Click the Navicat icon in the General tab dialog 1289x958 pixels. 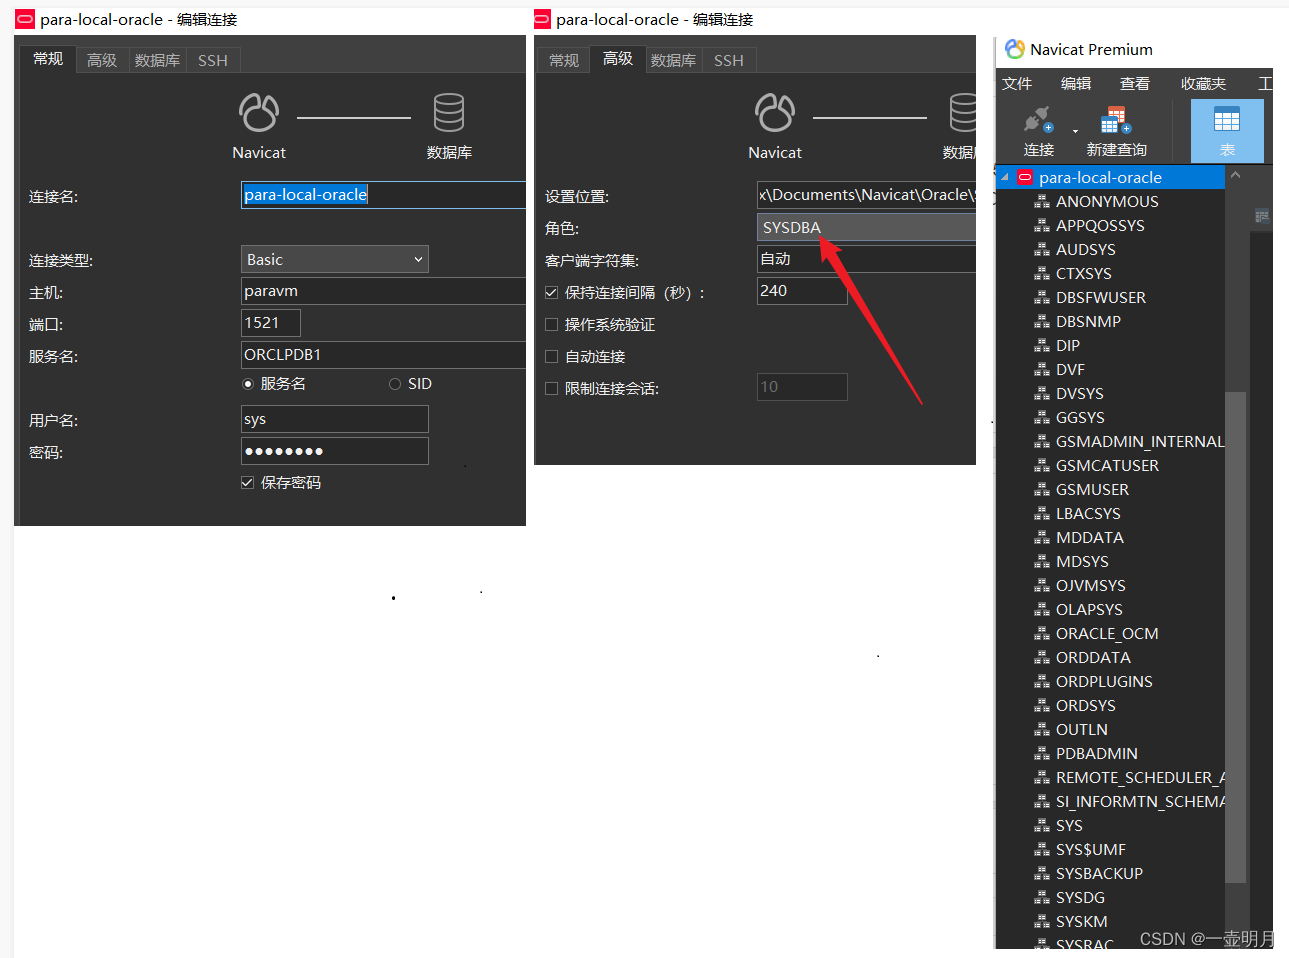click(259, 113)
